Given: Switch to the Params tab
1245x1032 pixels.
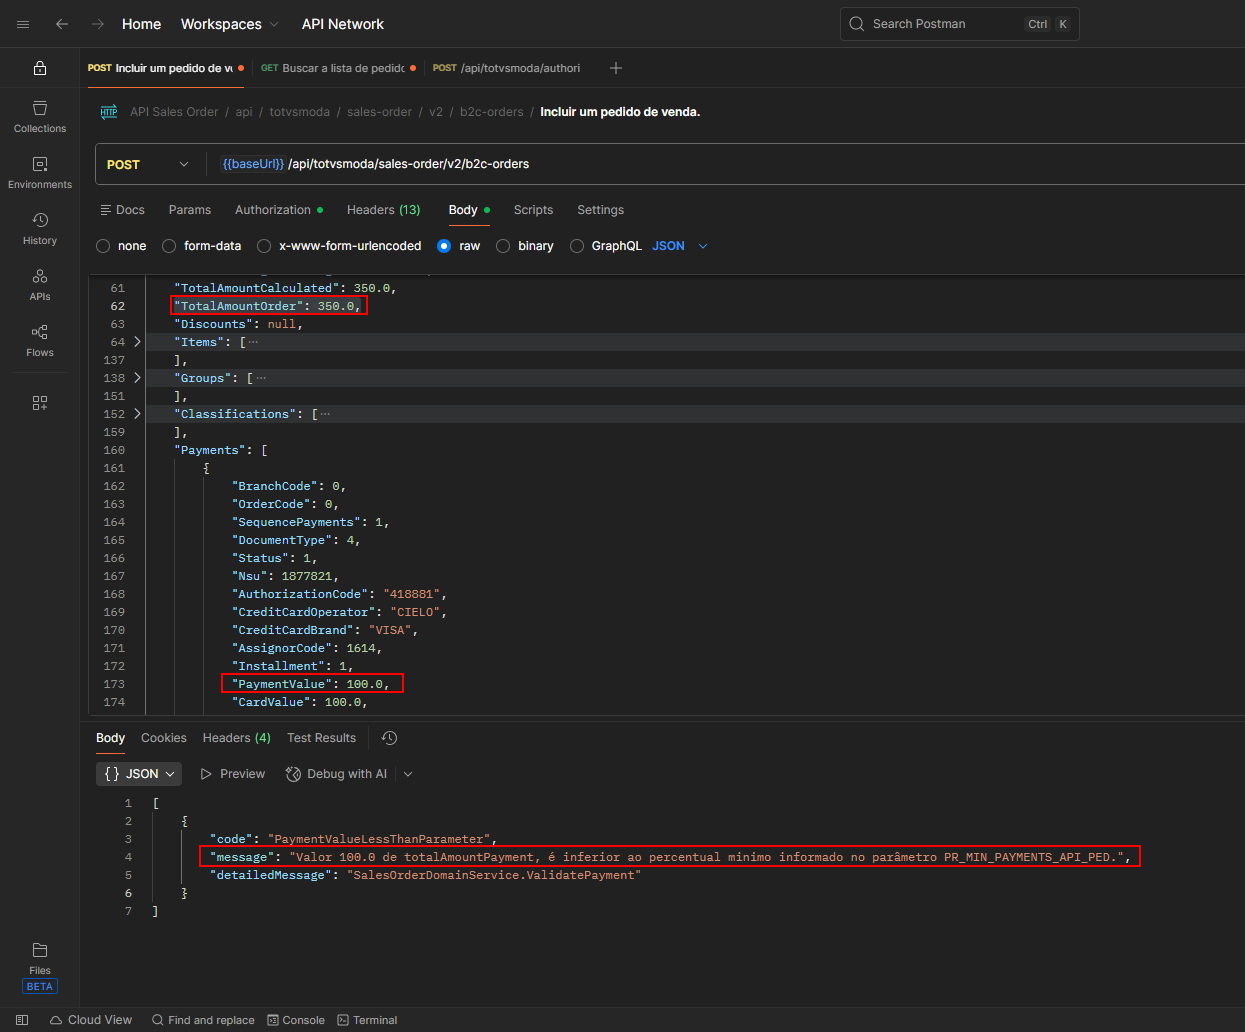Looking at the screenshot, I should click(x=190, y=210).
